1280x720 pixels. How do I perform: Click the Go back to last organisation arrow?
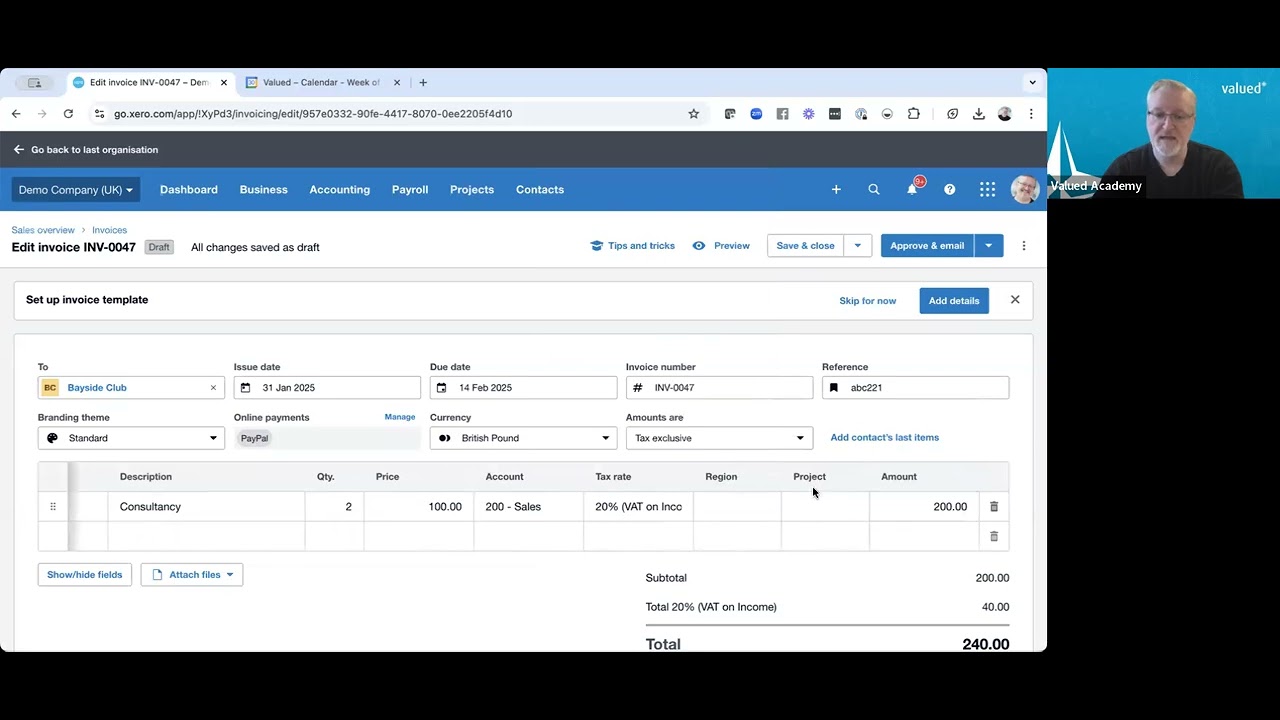tap(18, 150)
